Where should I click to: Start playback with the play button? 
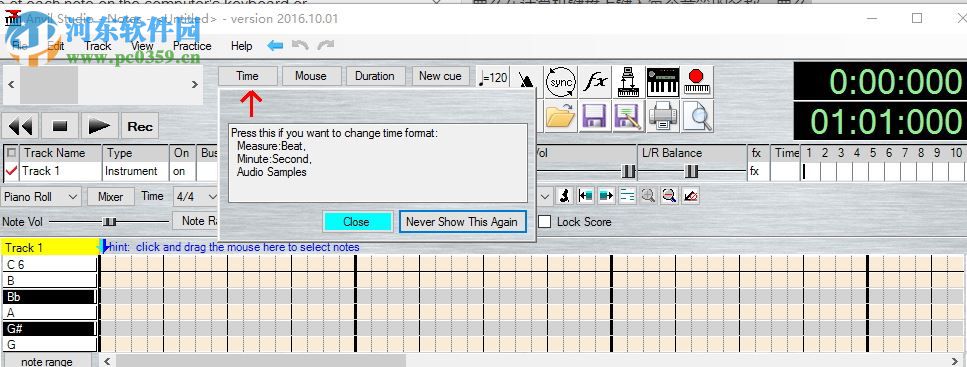click(99, 126)
